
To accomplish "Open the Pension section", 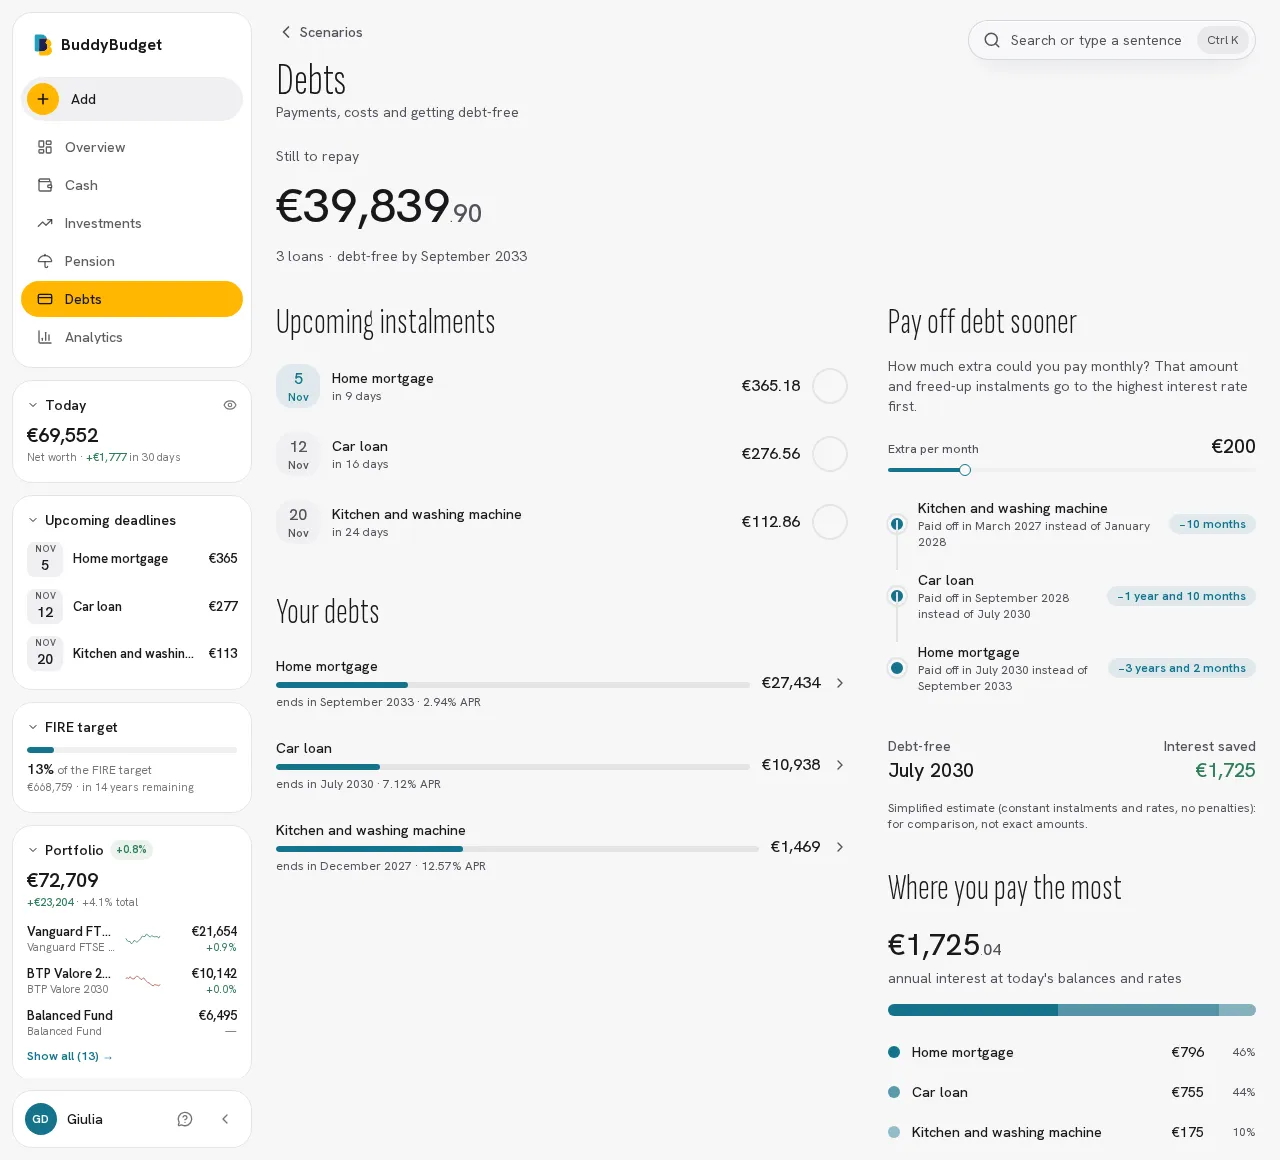I will pos(132,261).
